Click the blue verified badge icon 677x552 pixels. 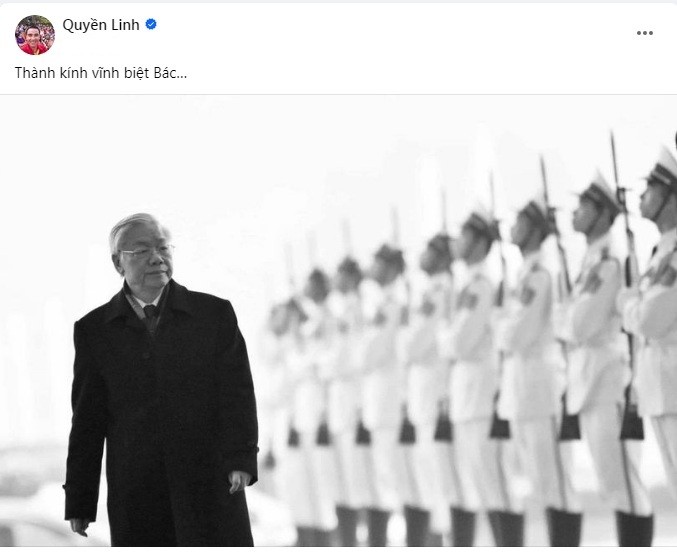151,25
